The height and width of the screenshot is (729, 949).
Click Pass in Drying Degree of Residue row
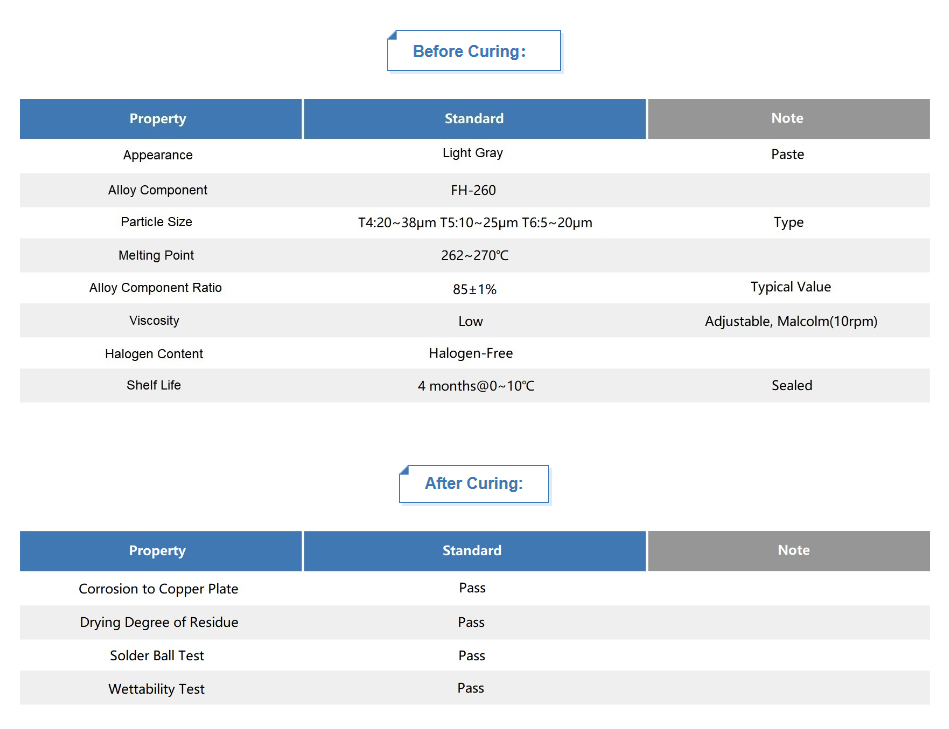point(471,623)
